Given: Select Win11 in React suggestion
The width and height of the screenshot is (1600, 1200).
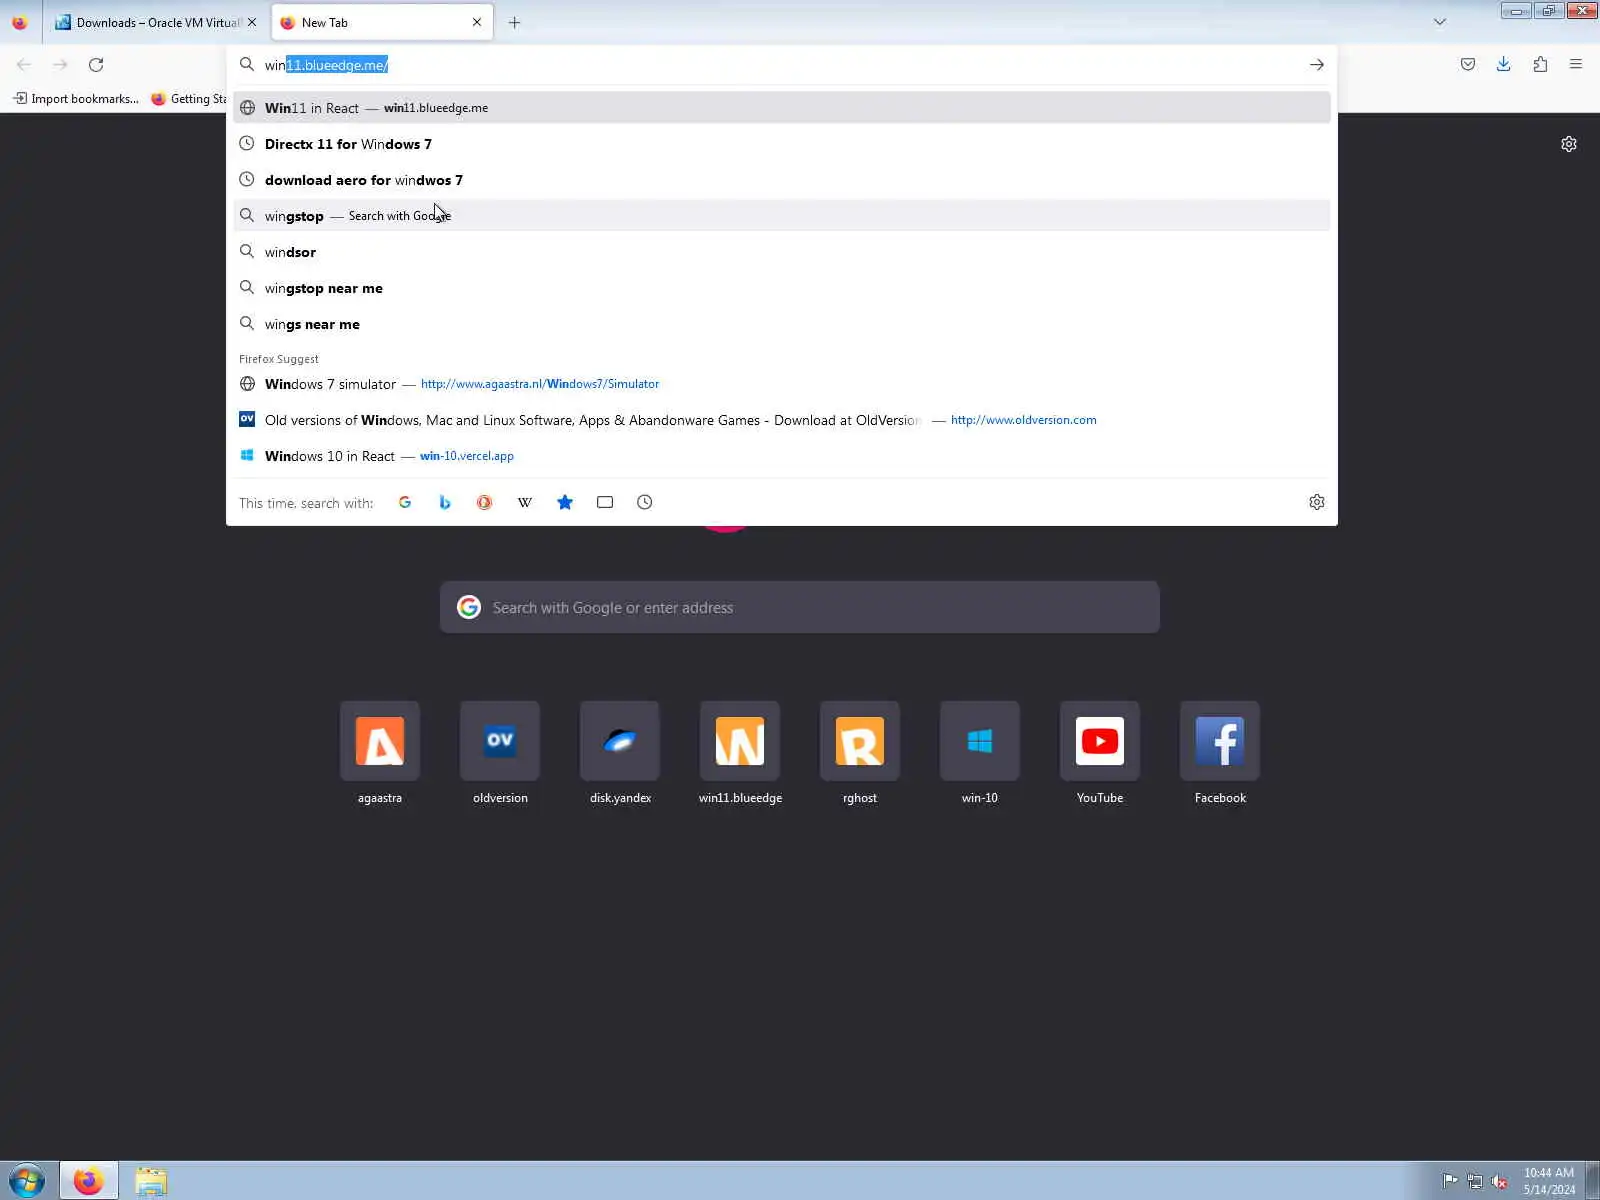Looking at the screenshot, I should click(x=782, y=108).
